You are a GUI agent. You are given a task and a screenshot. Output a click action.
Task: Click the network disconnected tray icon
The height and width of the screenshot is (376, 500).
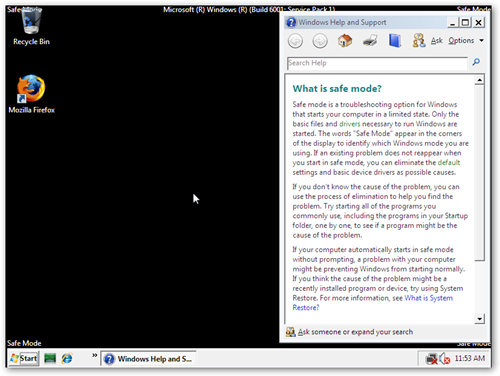(x=431, y=359)
